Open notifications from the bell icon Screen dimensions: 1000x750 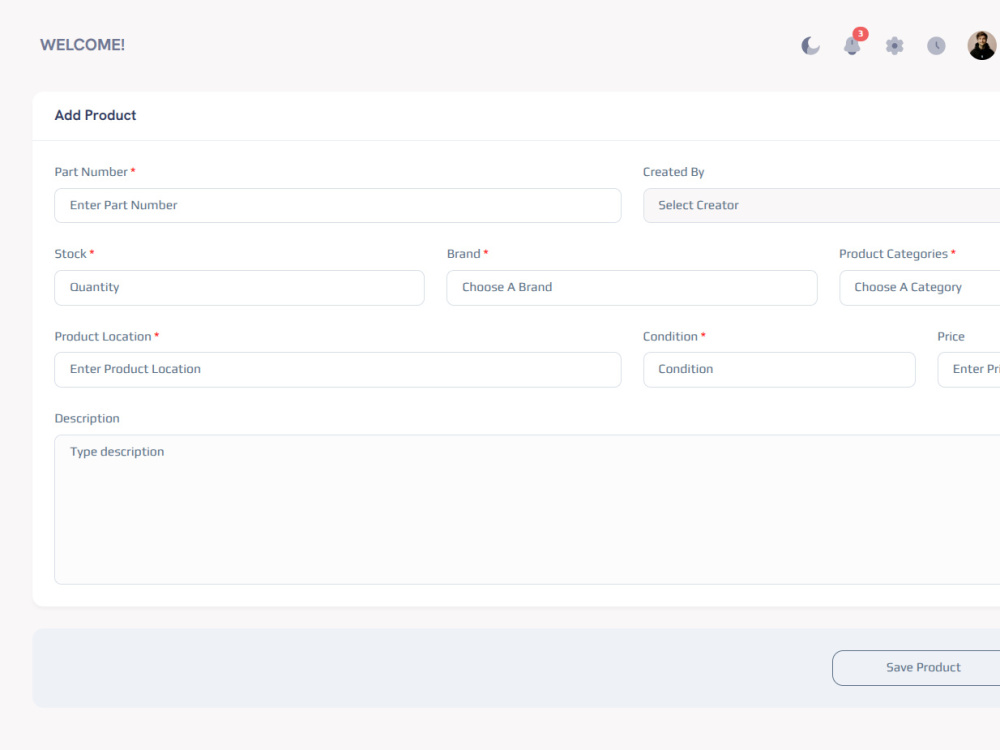click(x=853, y=45)
